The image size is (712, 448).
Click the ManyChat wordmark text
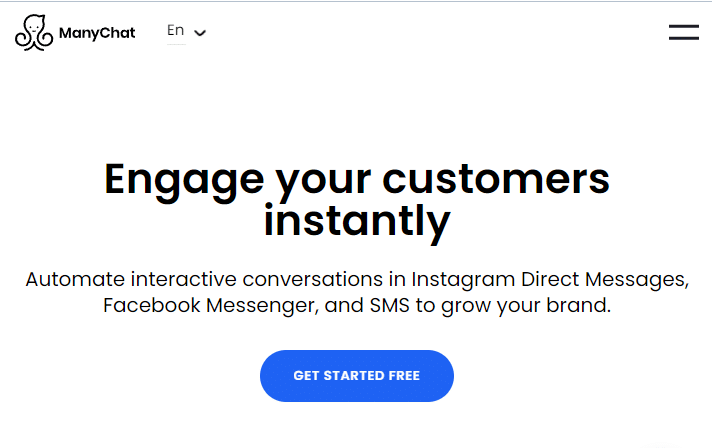pyautogui.click(x=97, y=33)
